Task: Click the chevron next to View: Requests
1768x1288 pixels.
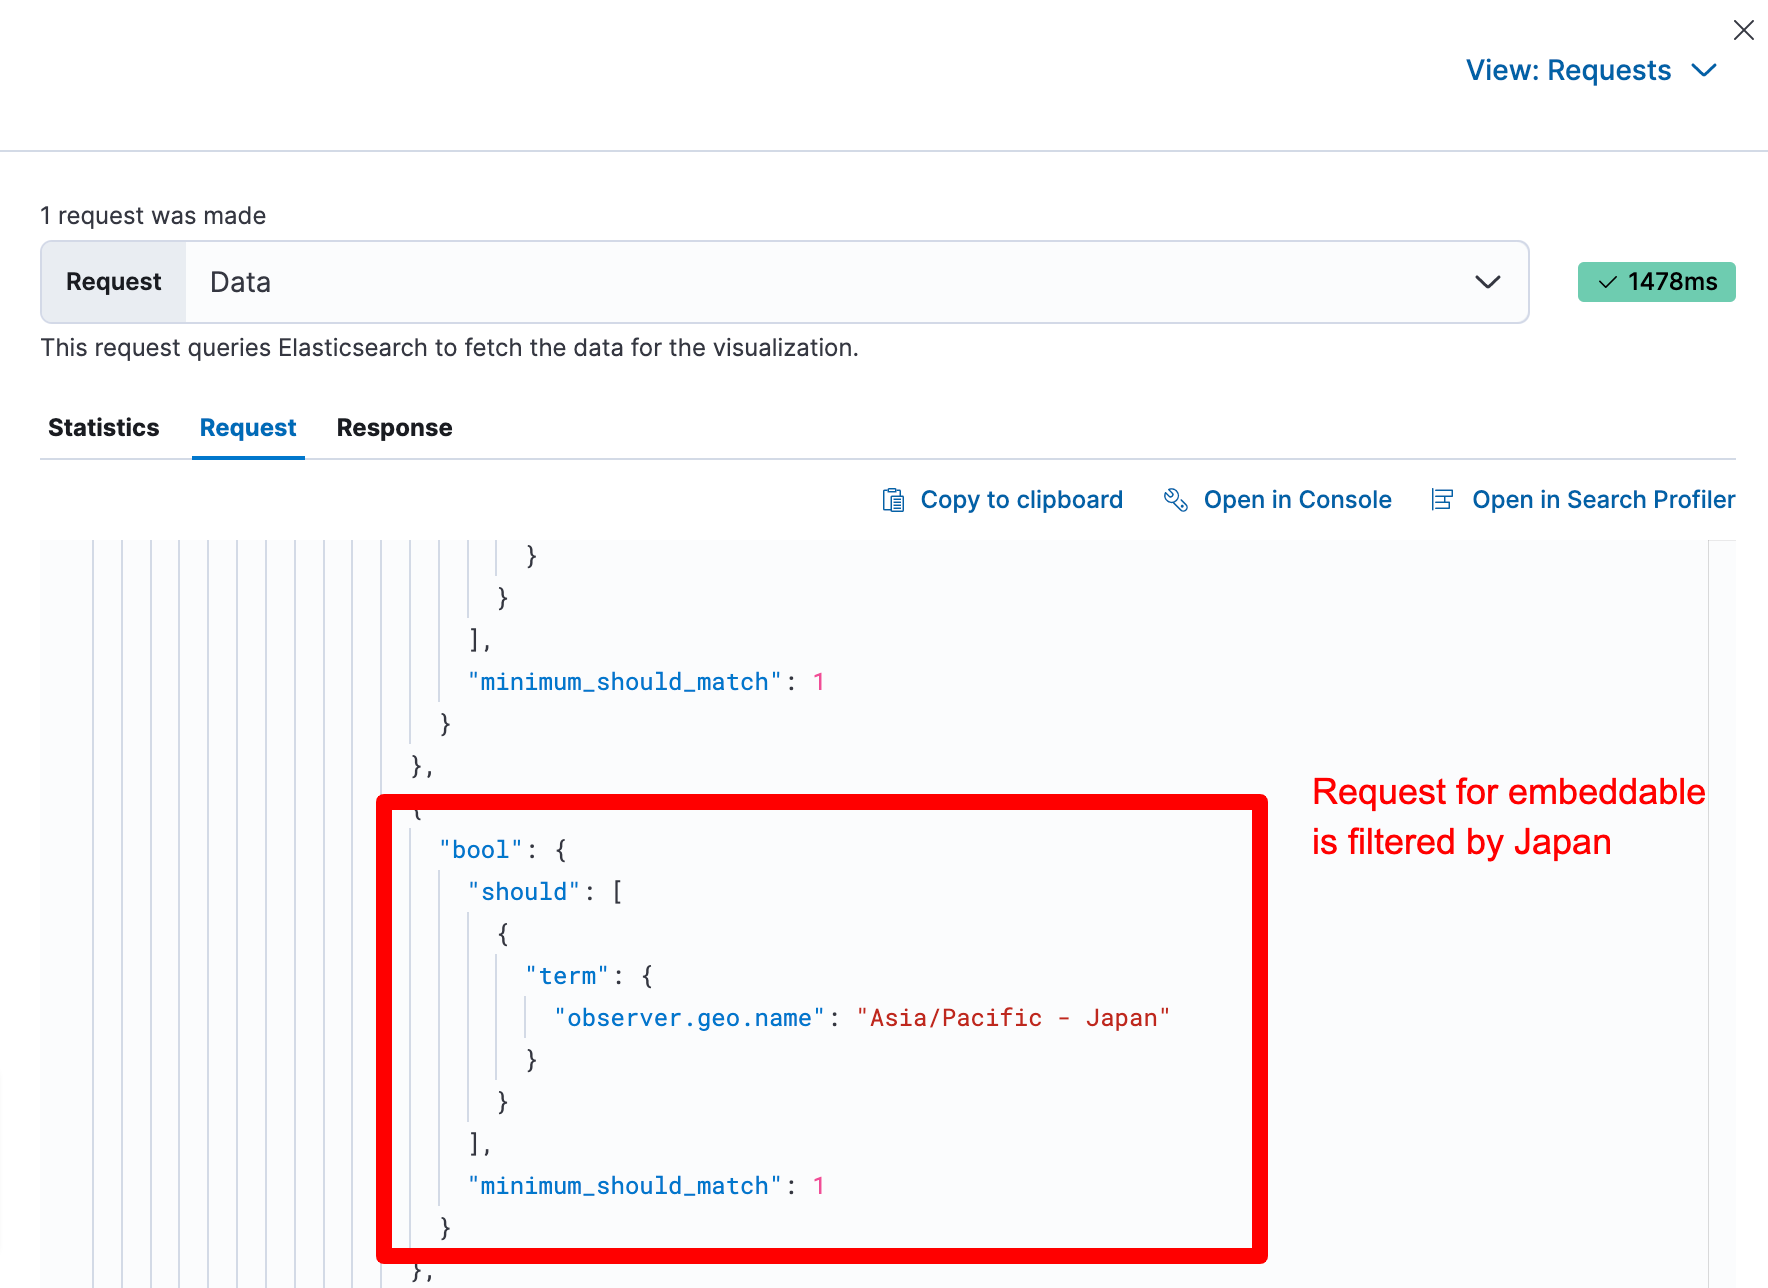Action: [1705, 70]
